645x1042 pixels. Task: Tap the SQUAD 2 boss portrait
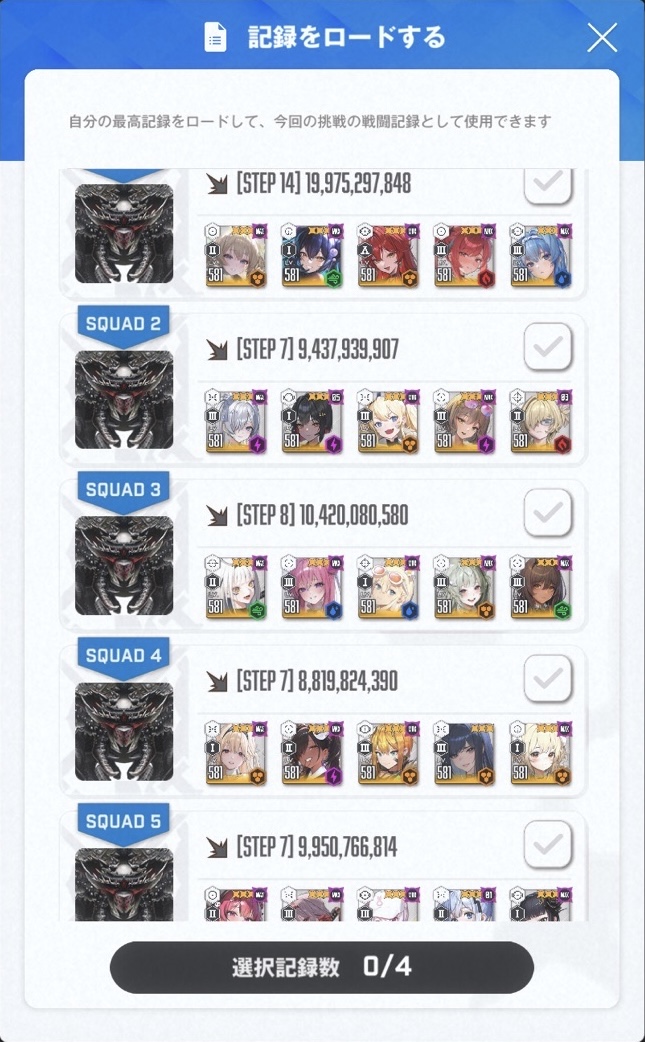(x=124, y=399)
